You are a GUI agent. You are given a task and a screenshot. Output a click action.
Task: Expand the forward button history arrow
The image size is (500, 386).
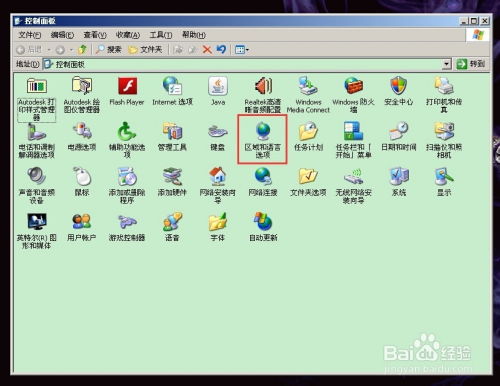coord(71,50)
